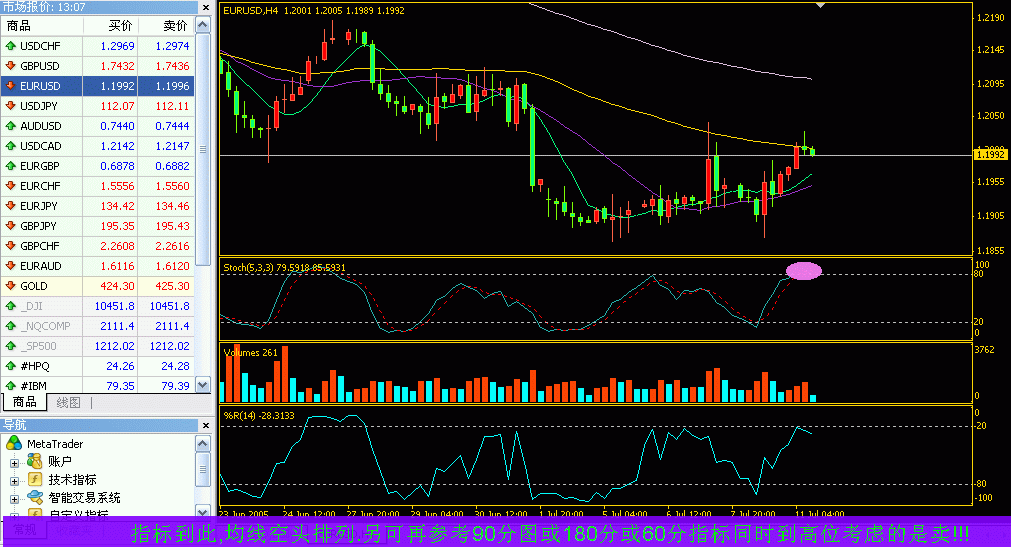Click navigator scrollbar up arrow
This screenshot has width=1011, height=547.
[x=202, y=444]
